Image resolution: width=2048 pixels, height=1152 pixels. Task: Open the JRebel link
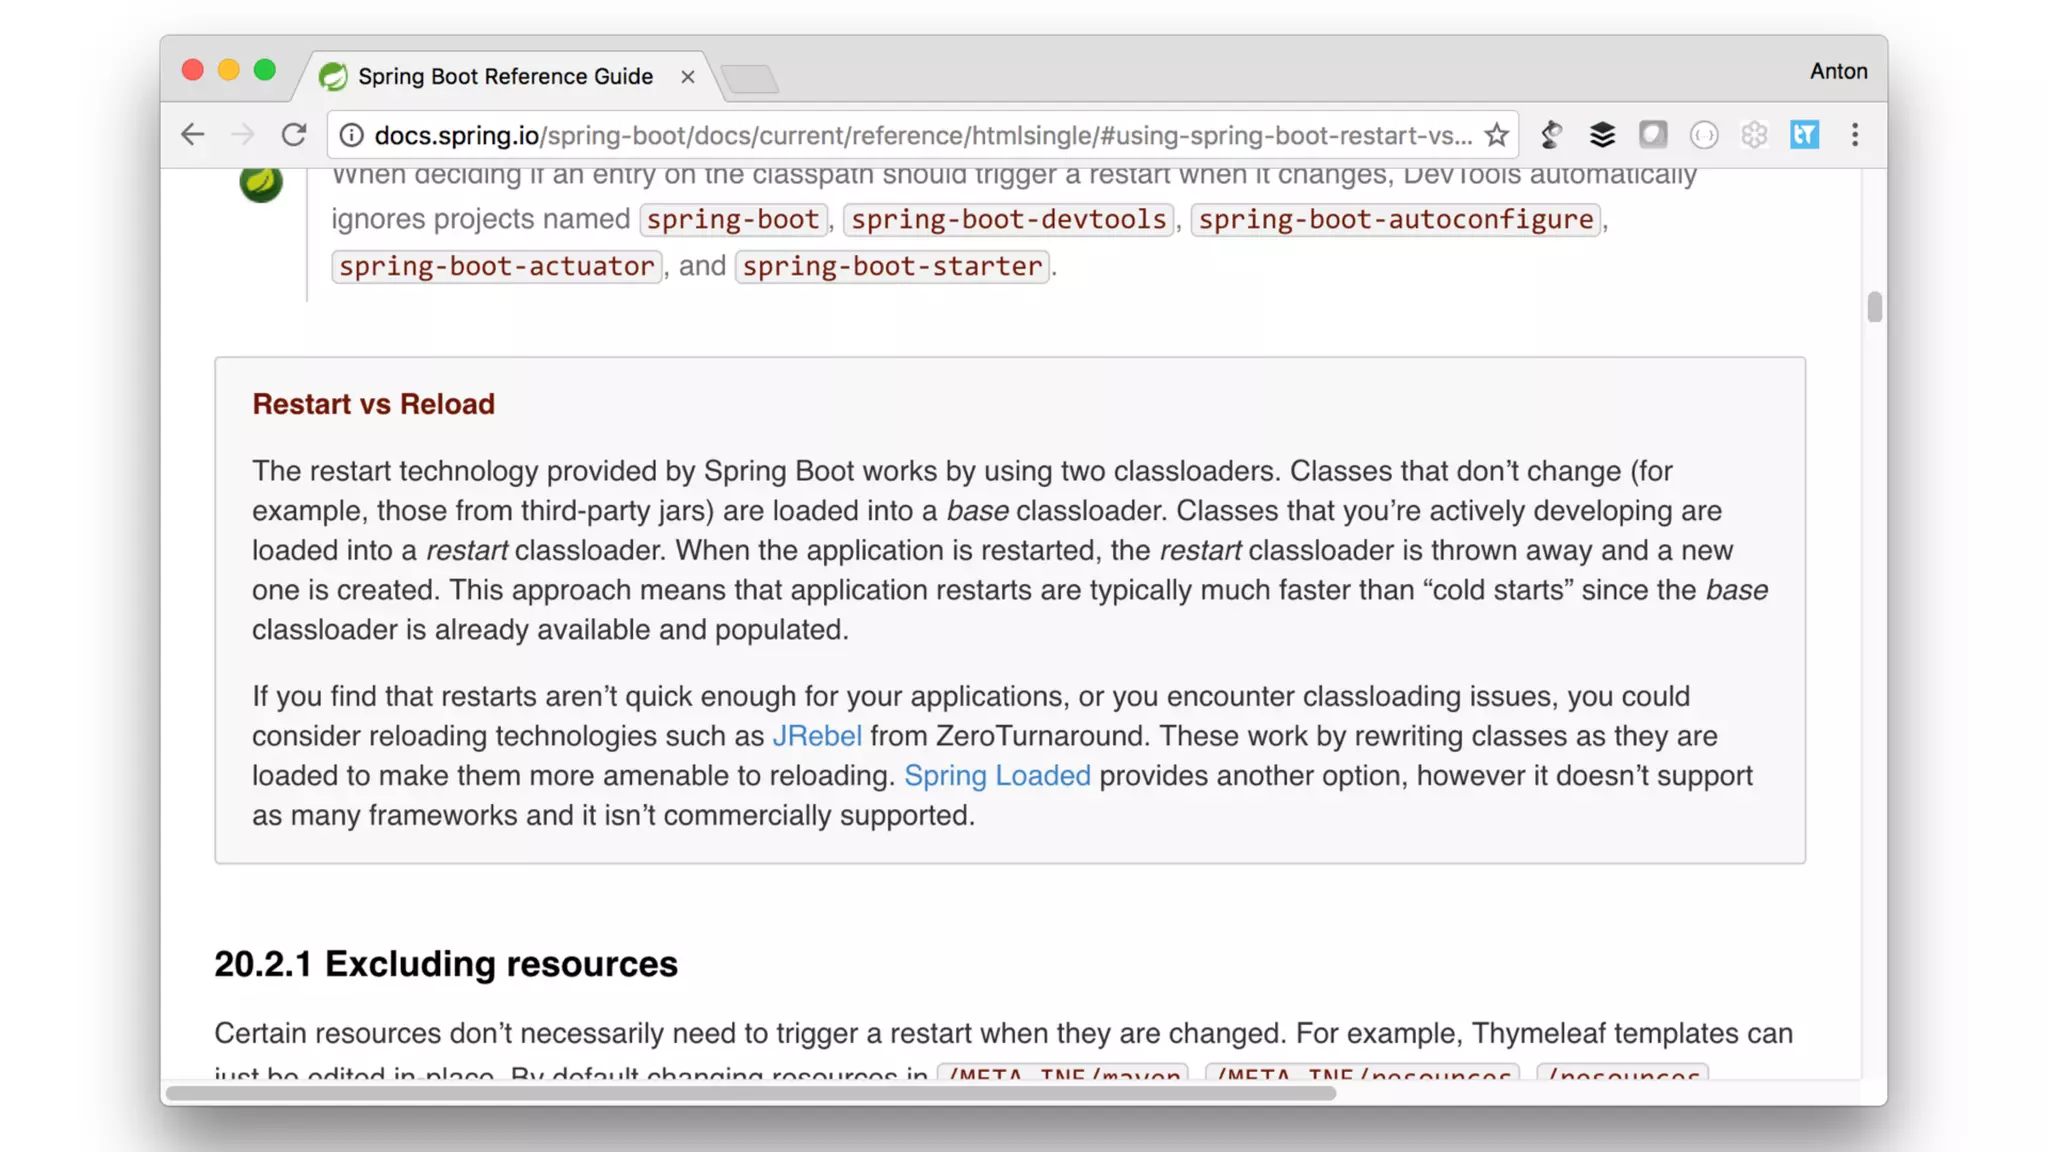pyautogui.click(x=816, y=736)
